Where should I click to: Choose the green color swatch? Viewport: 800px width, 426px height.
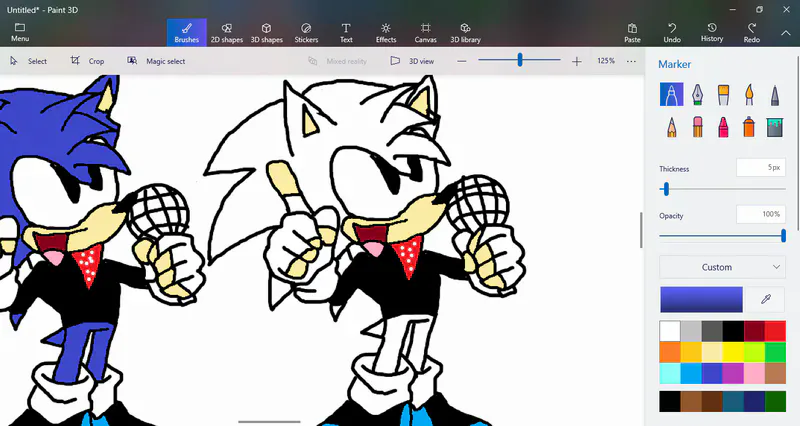[776, 352]
